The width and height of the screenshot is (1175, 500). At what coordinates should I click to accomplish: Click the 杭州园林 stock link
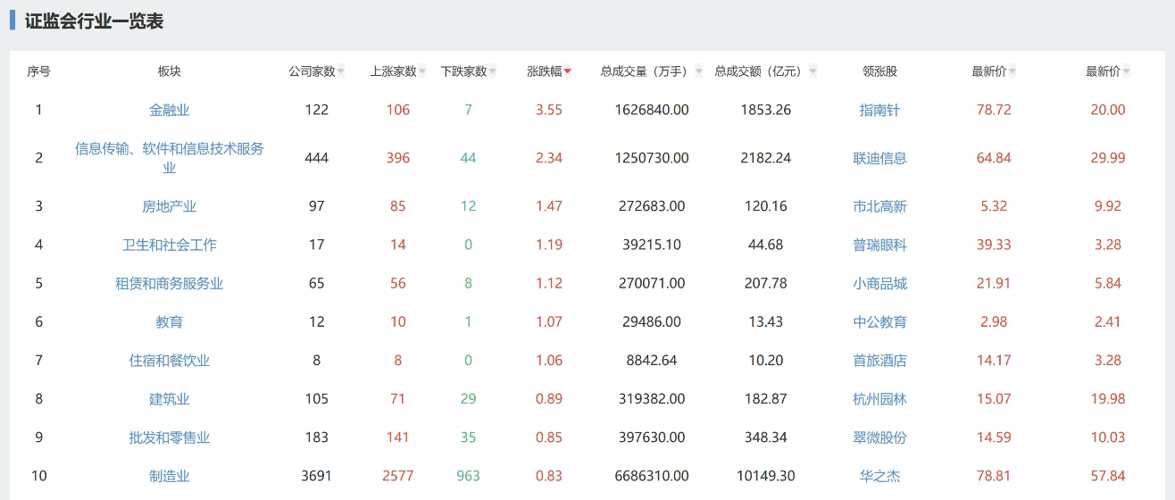[879, 399]
